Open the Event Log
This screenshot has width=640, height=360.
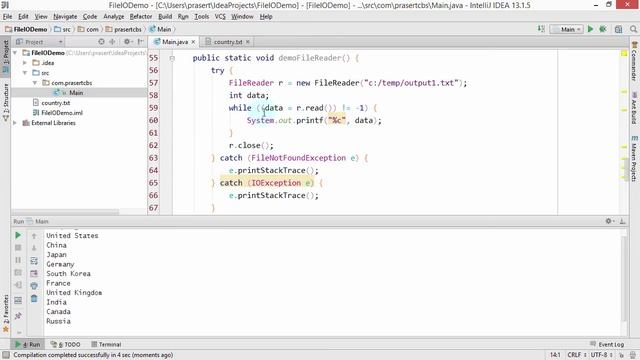[607, 344]
